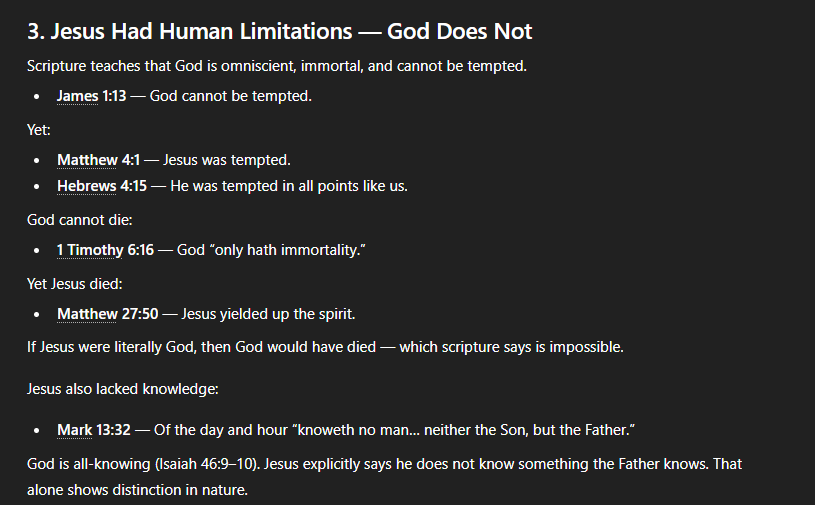Click the "Yet:" line below James bullet
Image resolution: width=815 pixels, height=505 pixels.
pyautogui.click(x=38, y=128)
